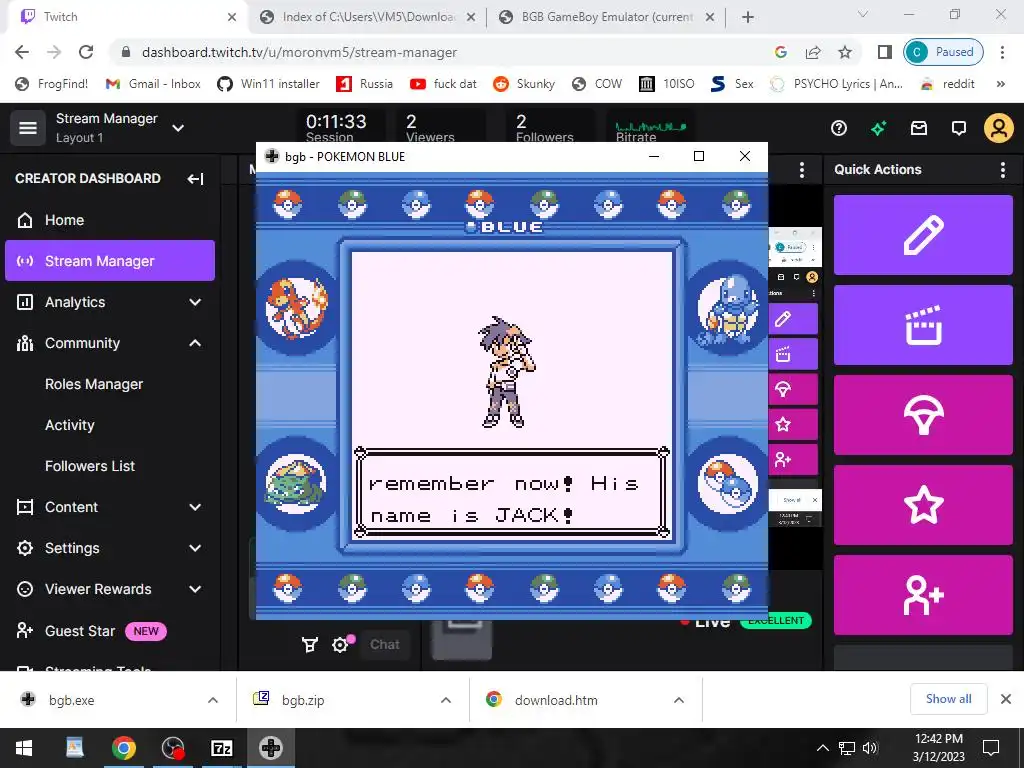Close the downloads bar
Image resolution: width=1024 pixels, height=768 pixels.
[1006, 699]
